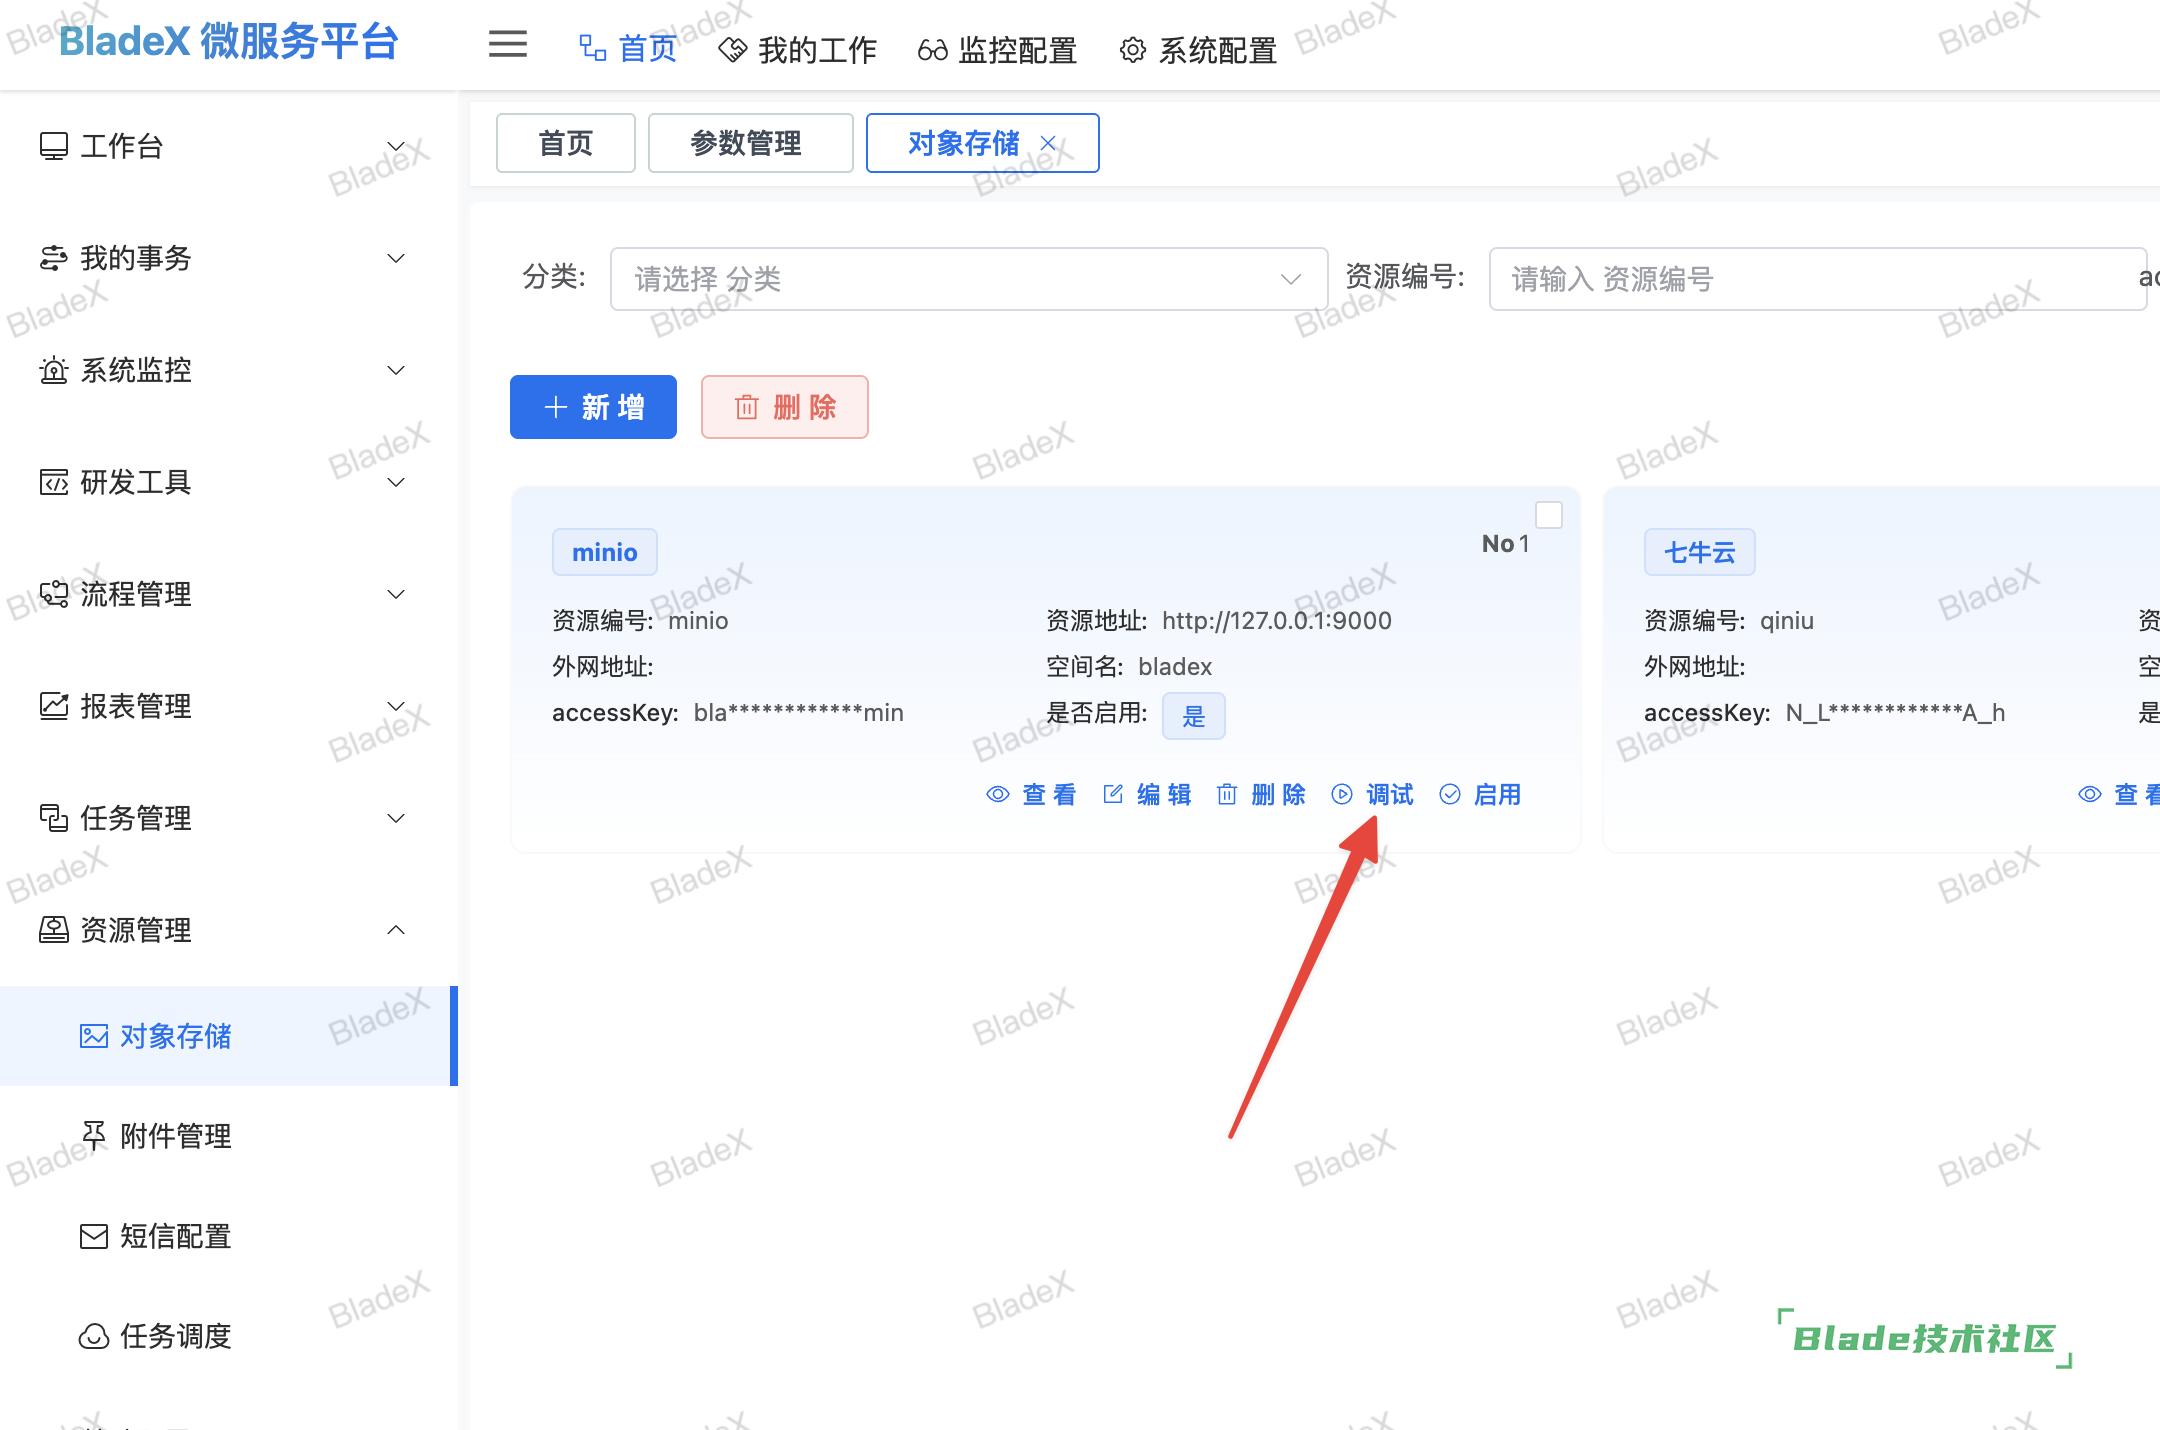
Task: Click the qiniu 资源编号 value
Action: tap(1787, 621)
